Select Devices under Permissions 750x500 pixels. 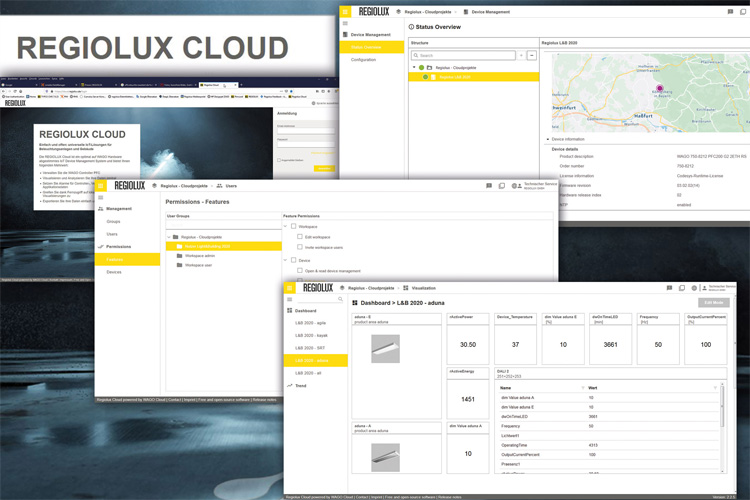pyautogui.click(x=114, y=272)
